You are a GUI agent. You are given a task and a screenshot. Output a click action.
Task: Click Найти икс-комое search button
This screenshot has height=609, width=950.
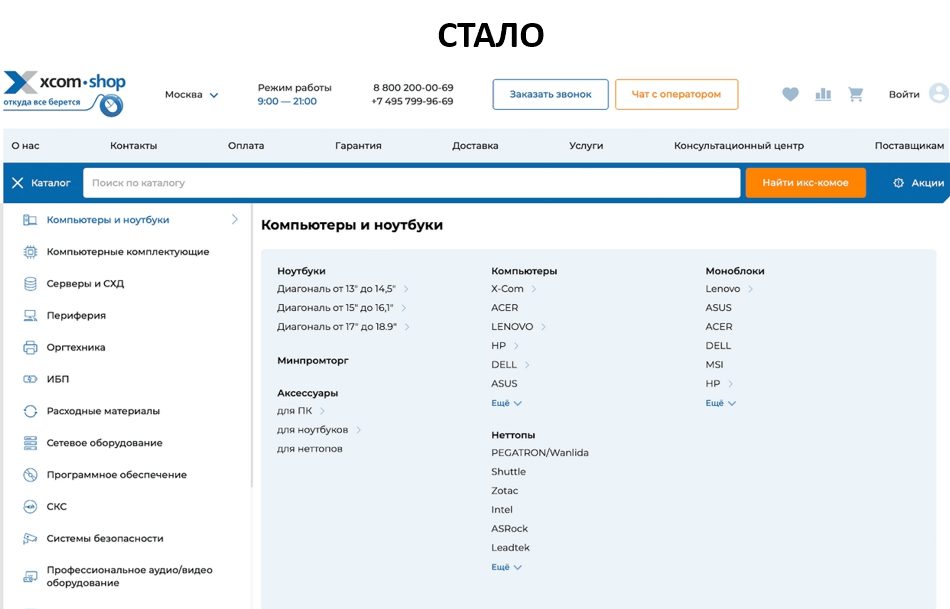point(805,183)
